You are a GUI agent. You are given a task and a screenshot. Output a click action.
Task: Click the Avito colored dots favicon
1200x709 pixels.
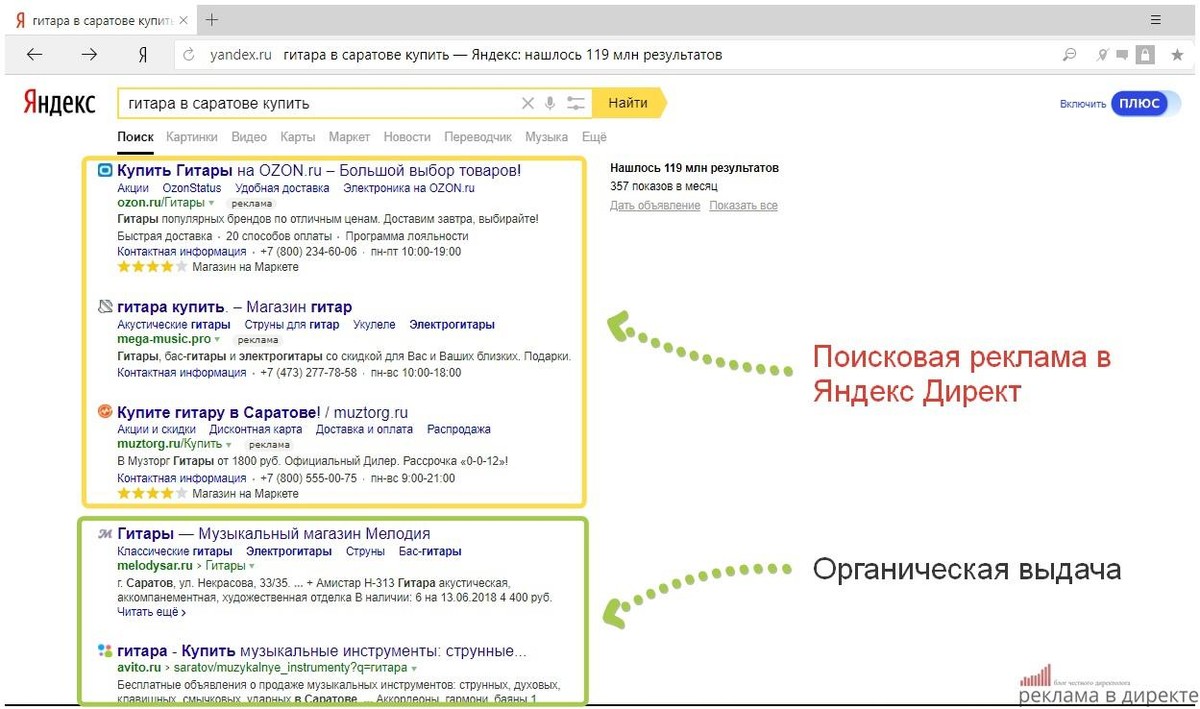[x=105, y=651]
